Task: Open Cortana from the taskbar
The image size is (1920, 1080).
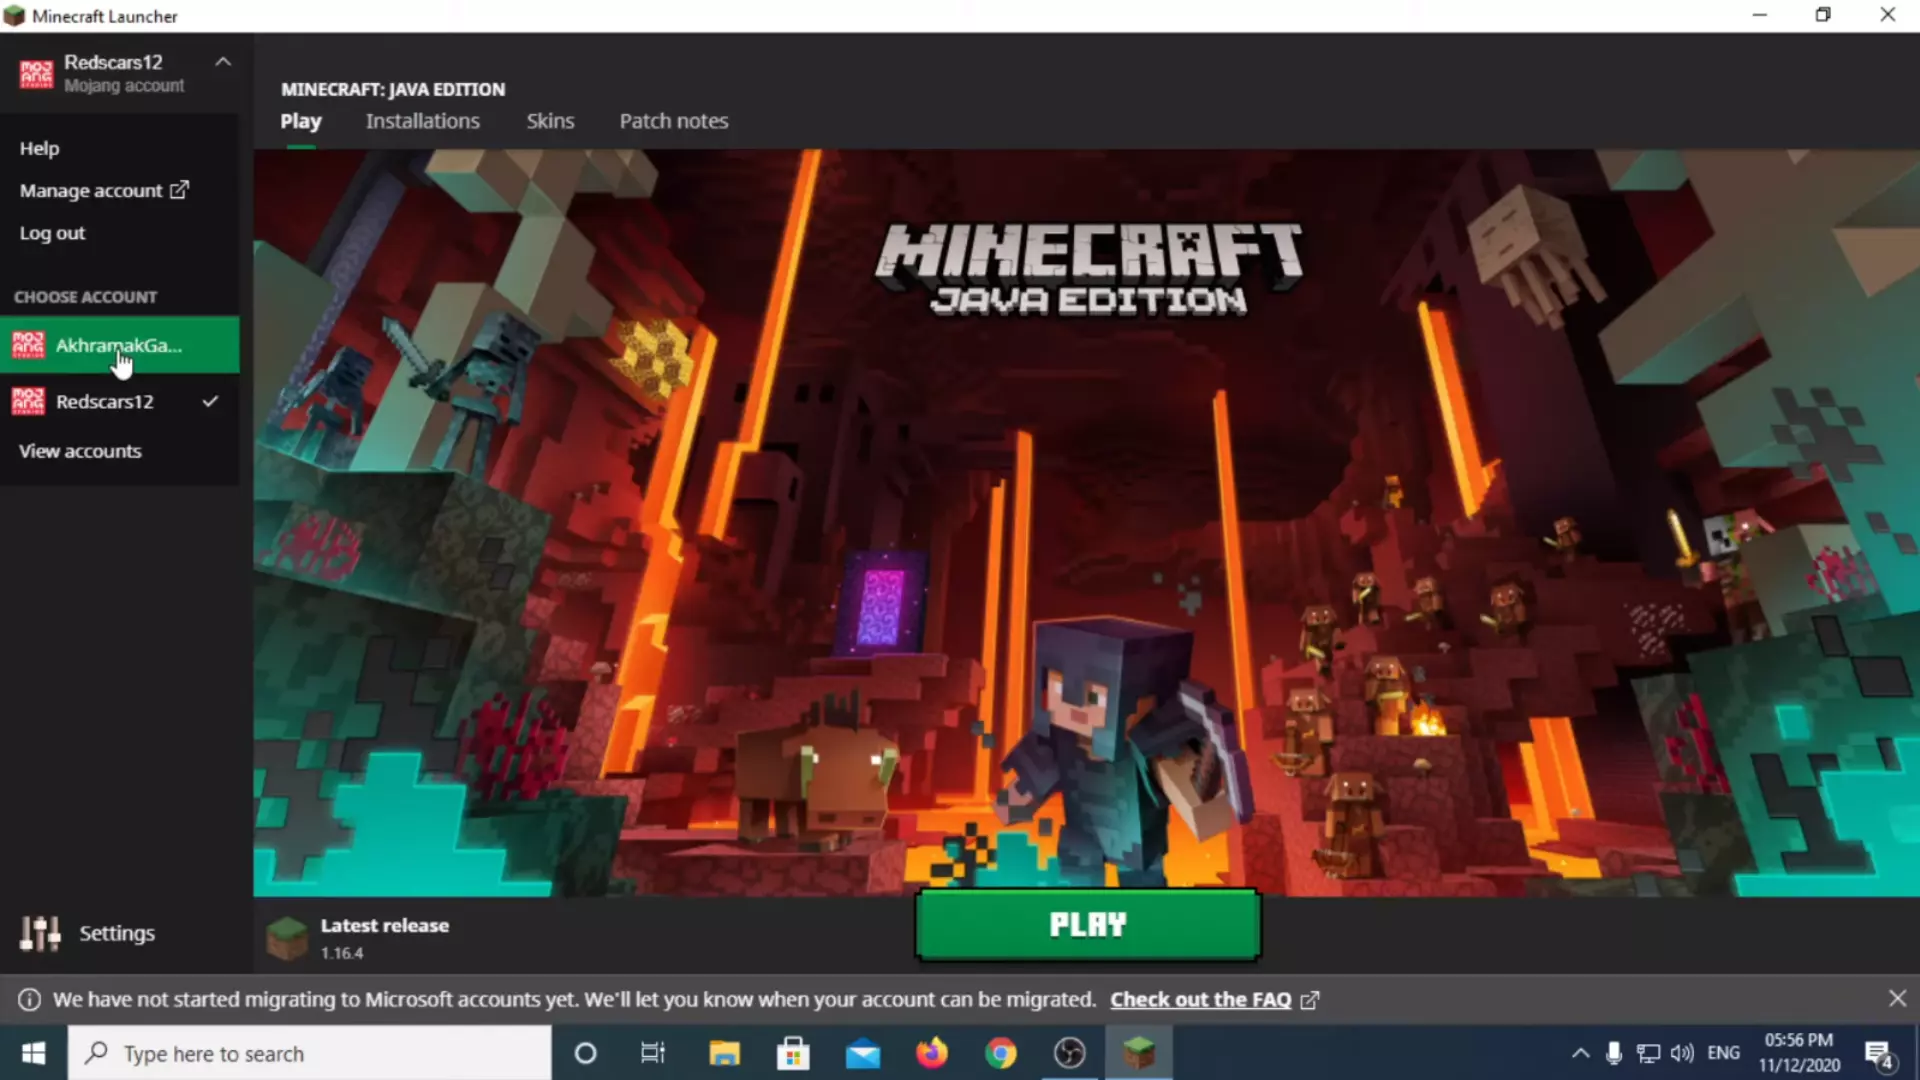Action: tap(586, 1053)
